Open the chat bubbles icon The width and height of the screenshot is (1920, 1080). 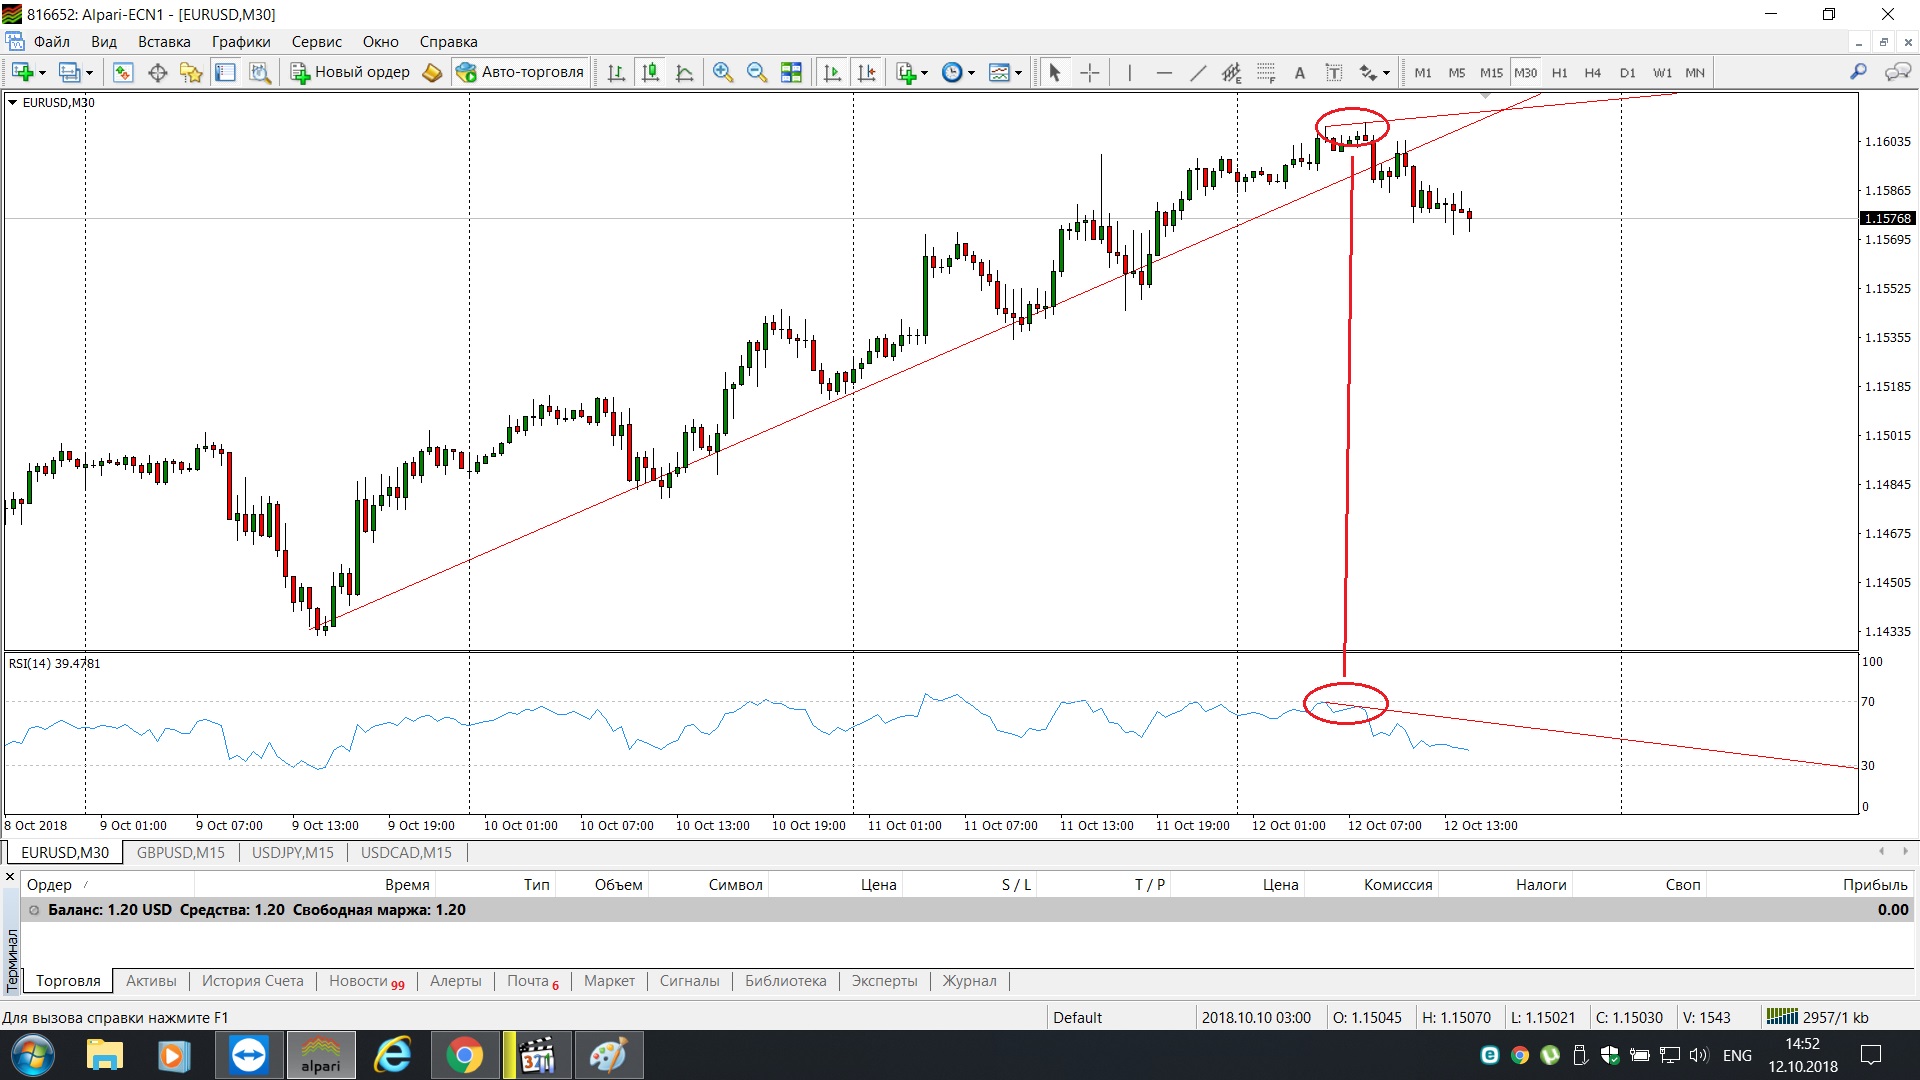tap(1897, 72)
